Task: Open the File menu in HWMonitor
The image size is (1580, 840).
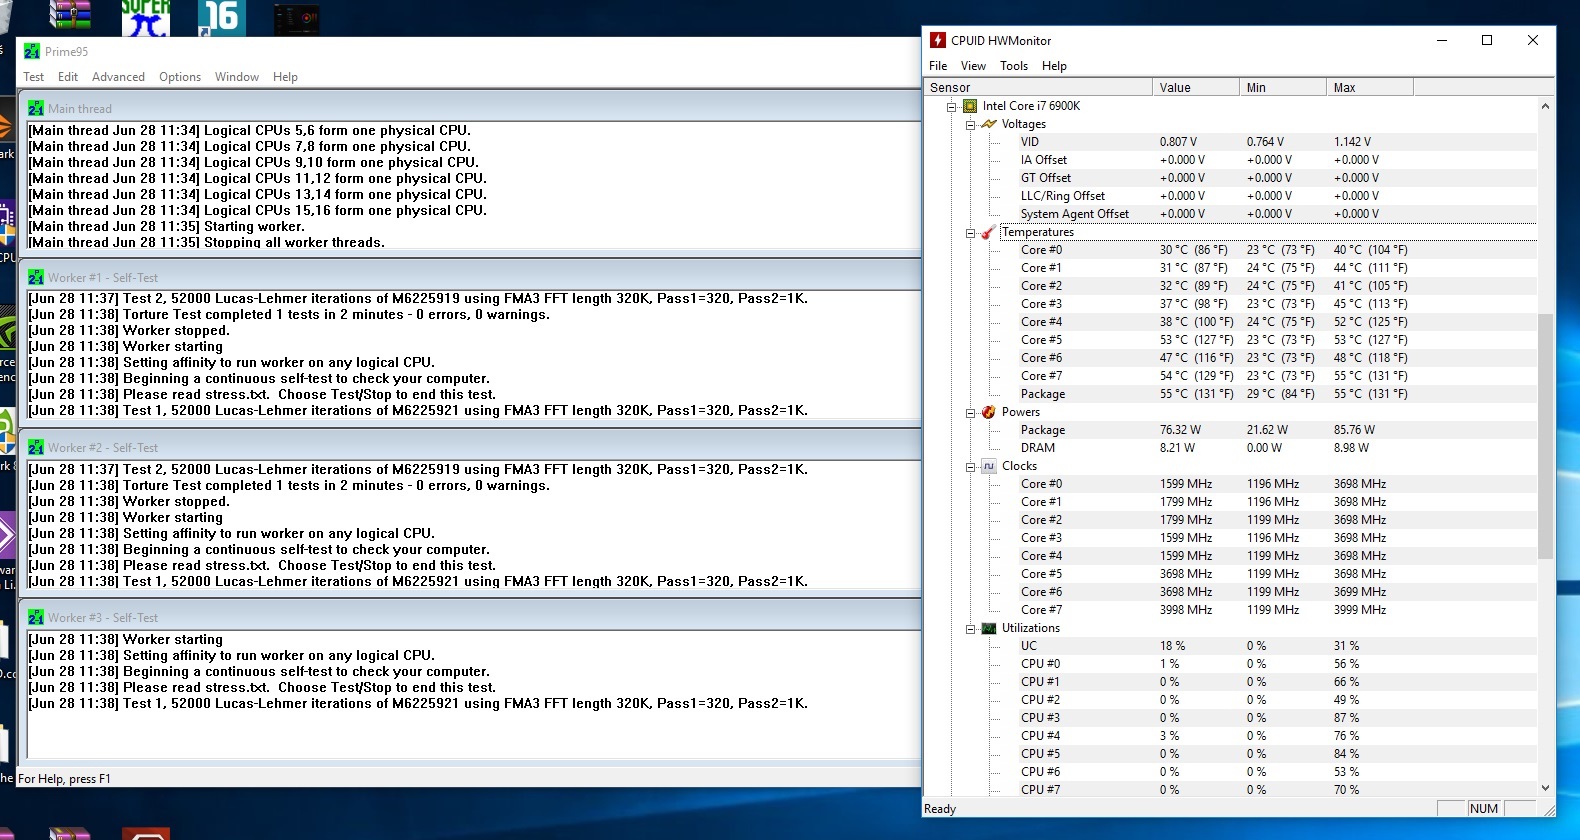Action: (x=938, y=66)
